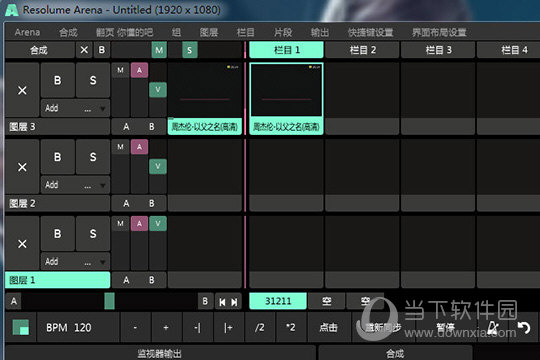
Task: Click the crossfader handle between A and B
Action: pos(110,301)
